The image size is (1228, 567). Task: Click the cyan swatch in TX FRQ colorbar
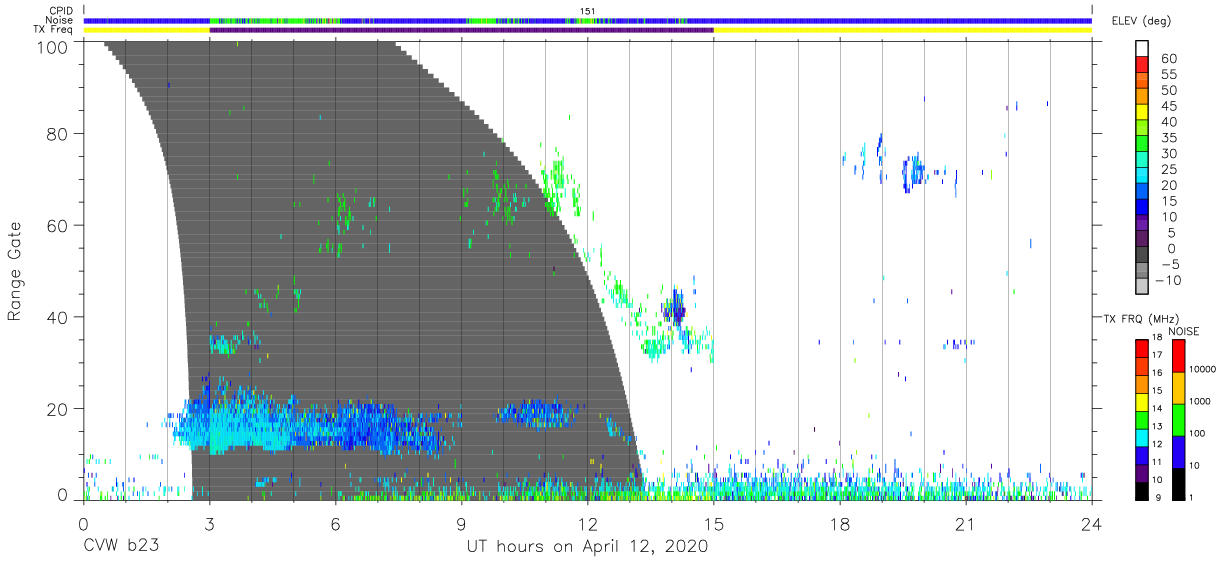pos(1142,437)
